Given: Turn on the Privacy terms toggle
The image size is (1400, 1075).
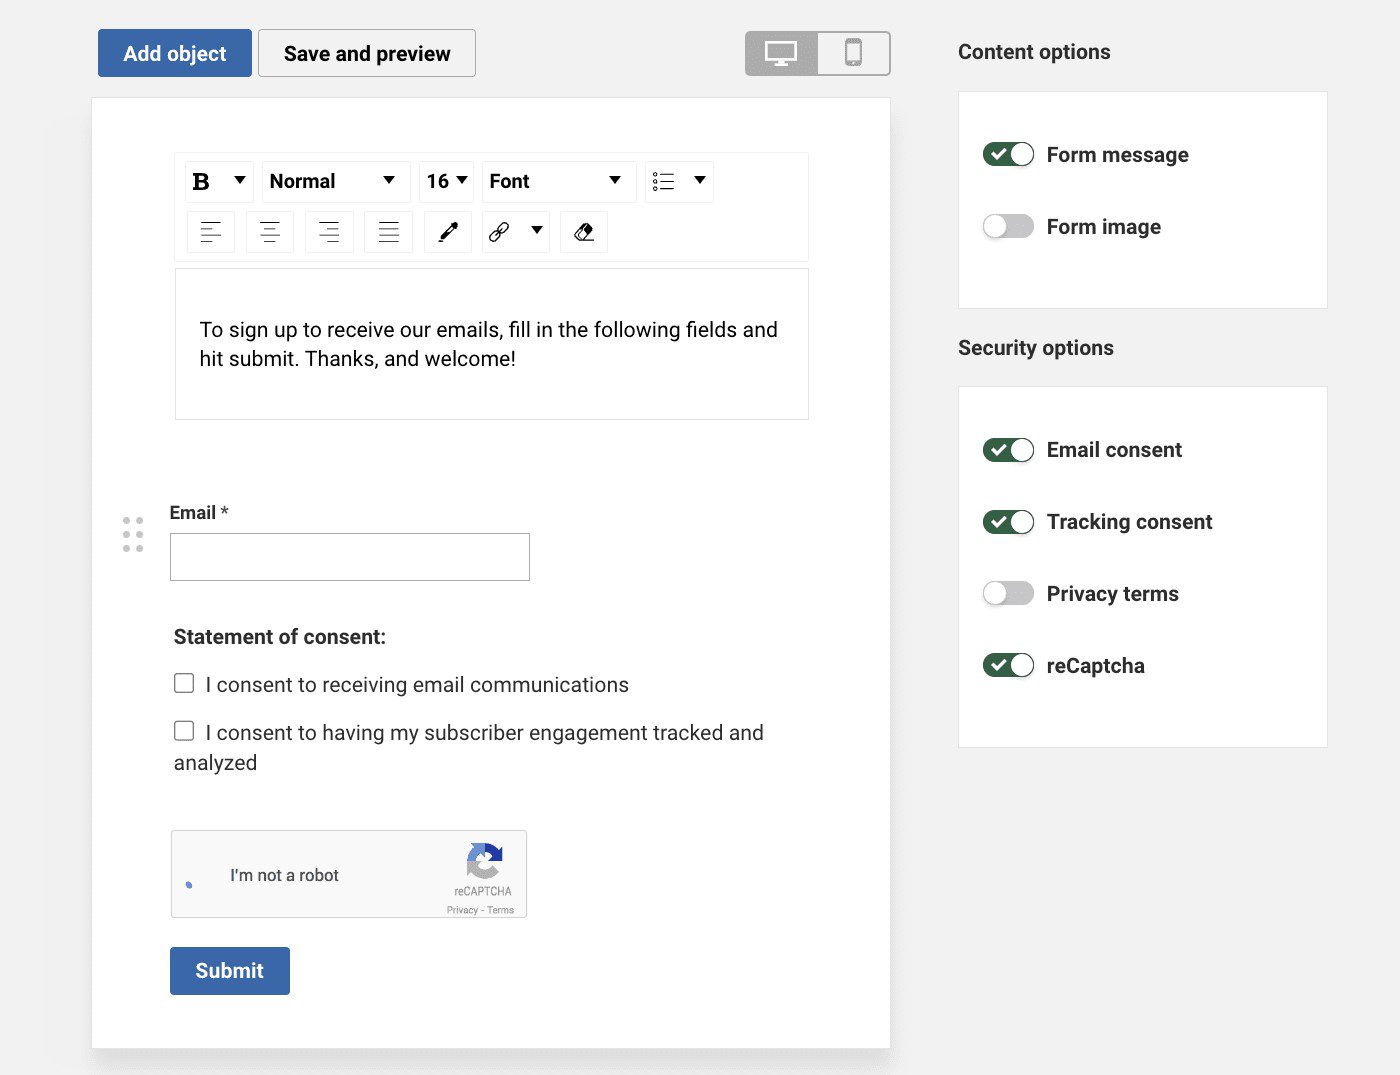Looking at the screenshot, I should pyautogui.click(x=1008, y=594).
